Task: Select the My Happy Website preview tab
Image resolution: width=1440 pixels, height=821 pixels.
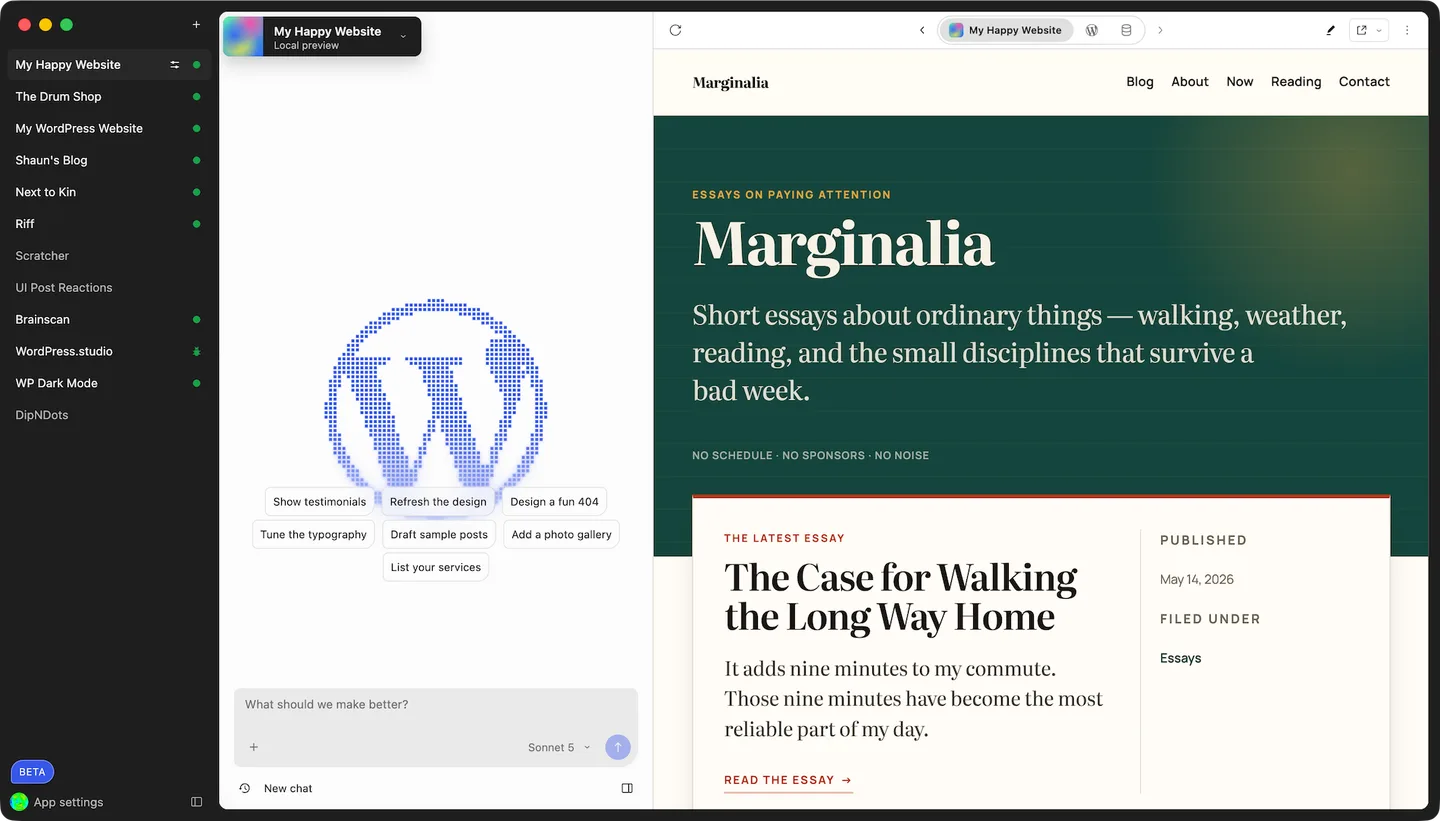Action: pos(1005,30)
